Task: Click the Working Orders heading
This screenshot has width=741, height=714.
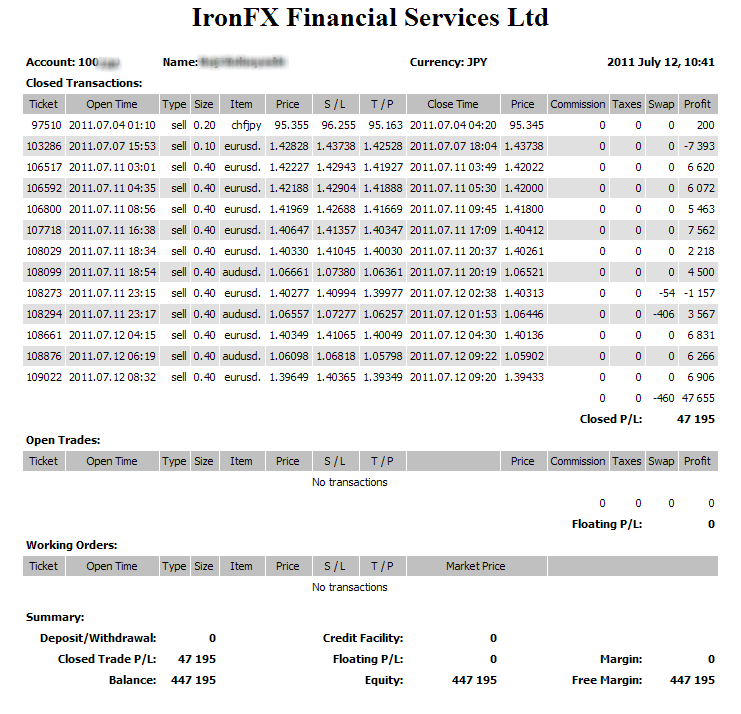Action: [71, 545]
